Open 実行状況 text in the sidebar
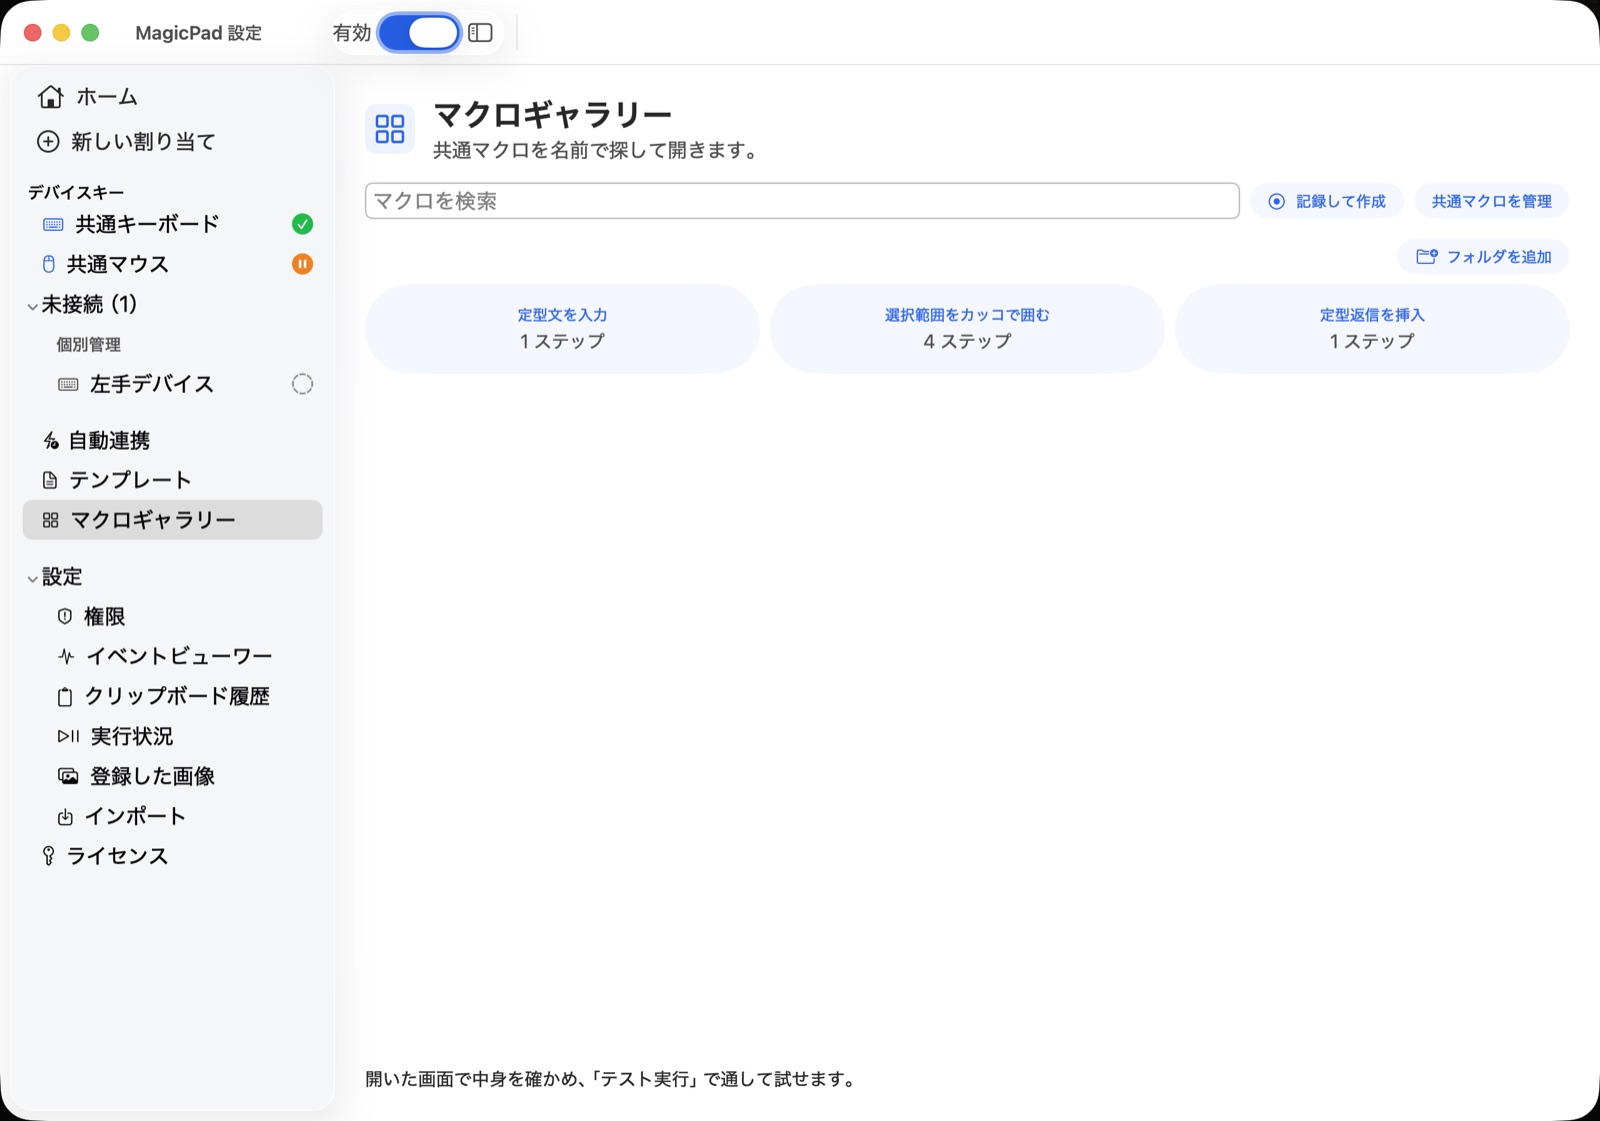The image size is (1600, 1121). (132, 737)
